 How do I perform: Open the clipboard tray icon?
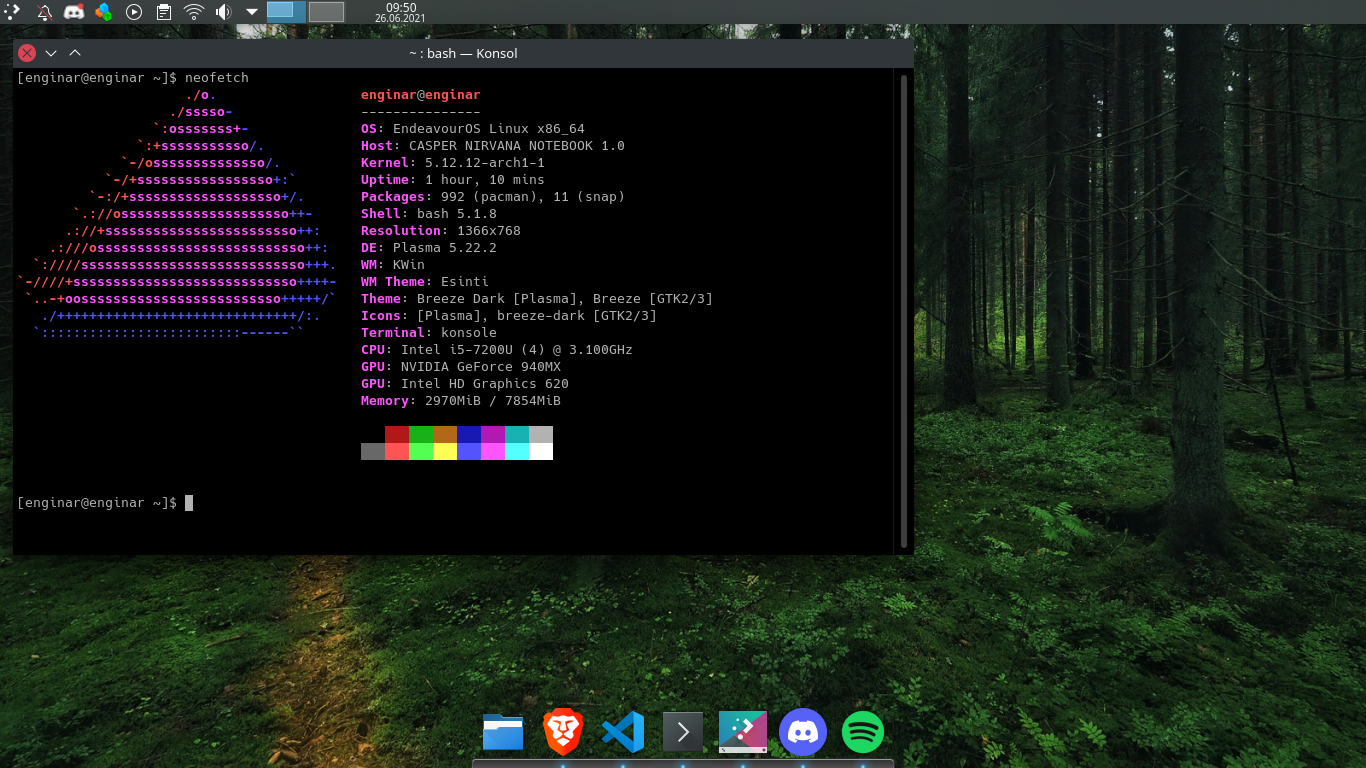click(164, 12)
